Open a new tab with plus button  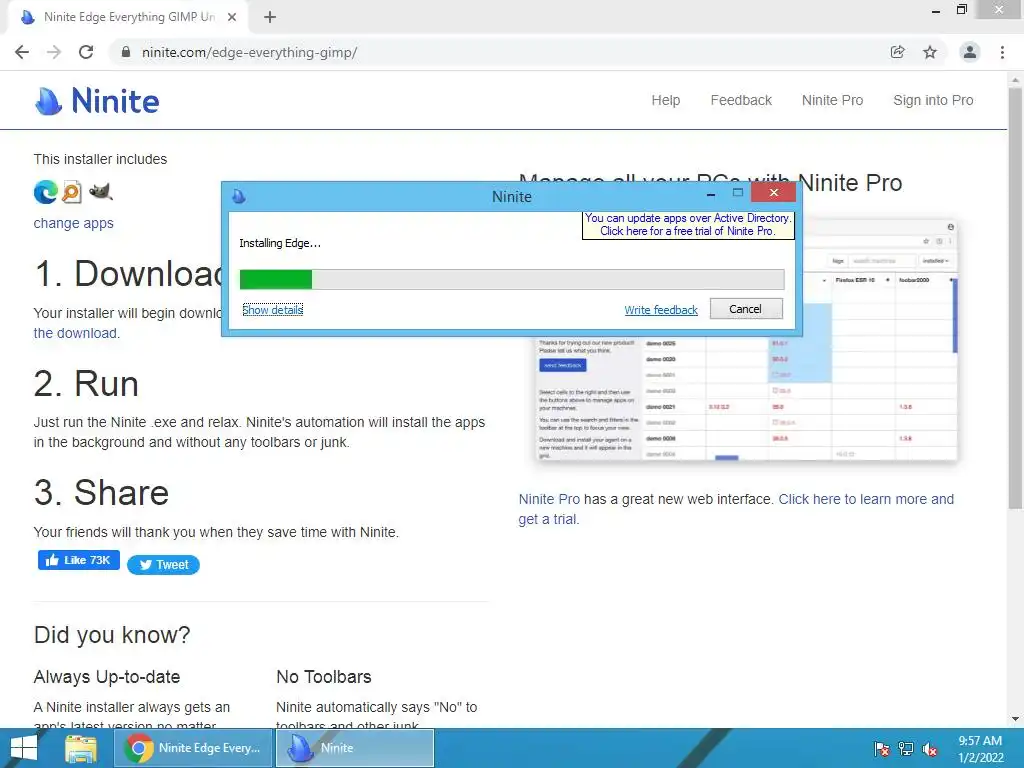point(270,17)
